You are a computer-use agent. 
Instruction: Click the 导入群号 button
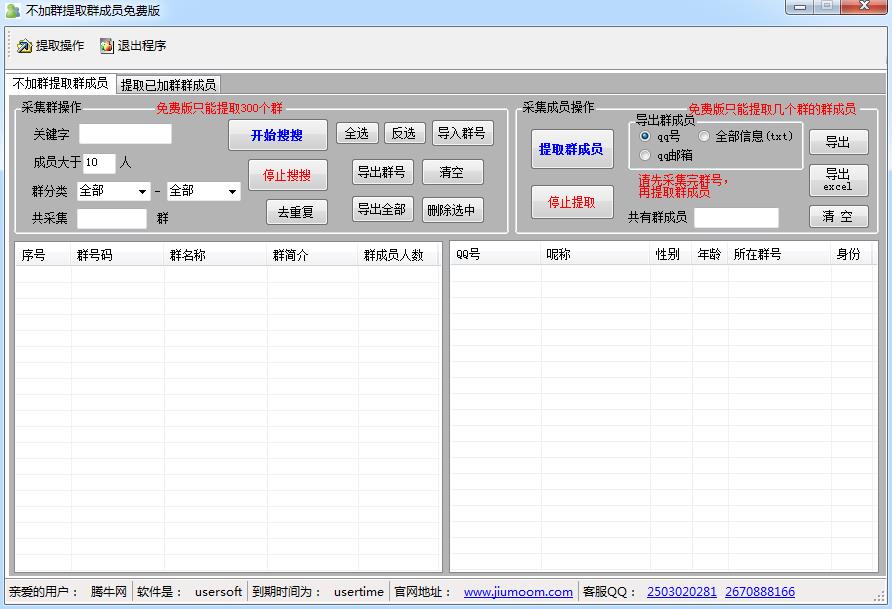point(462,133)
